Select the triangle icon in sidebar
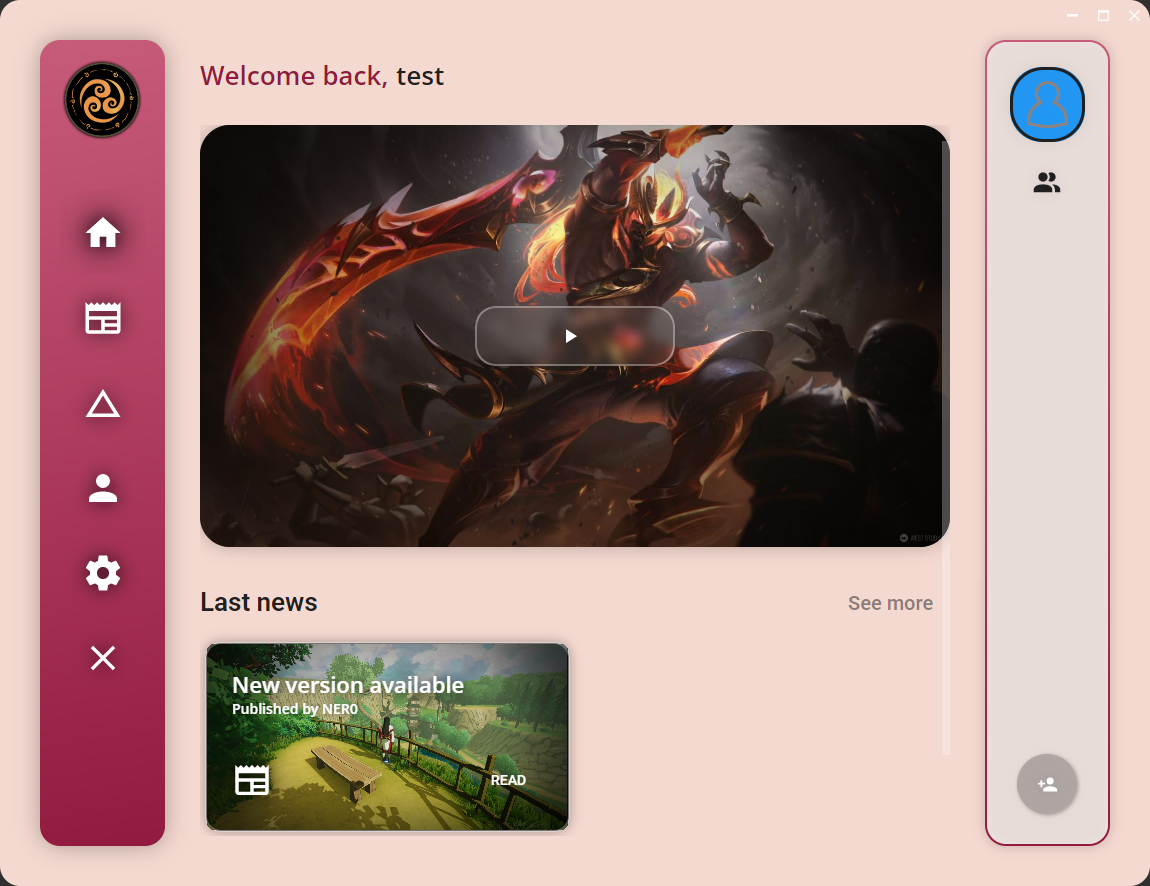Image resolution: width=1150 pixels, height=886 pixels. point(103,404)
